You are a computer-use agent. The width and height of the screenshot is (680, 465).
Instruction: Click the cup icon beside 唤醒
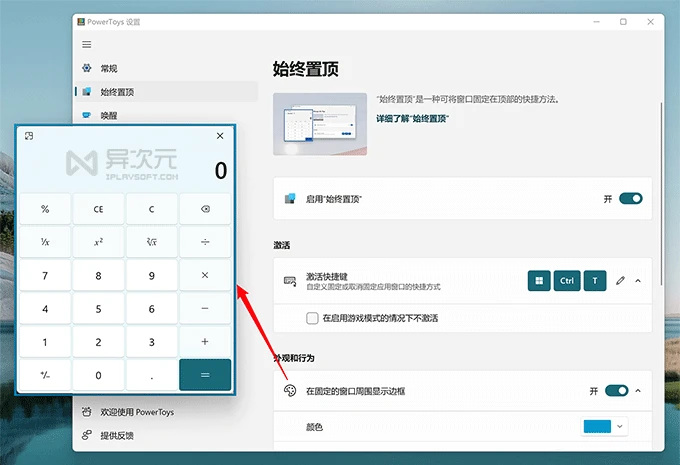click(87, 115)
